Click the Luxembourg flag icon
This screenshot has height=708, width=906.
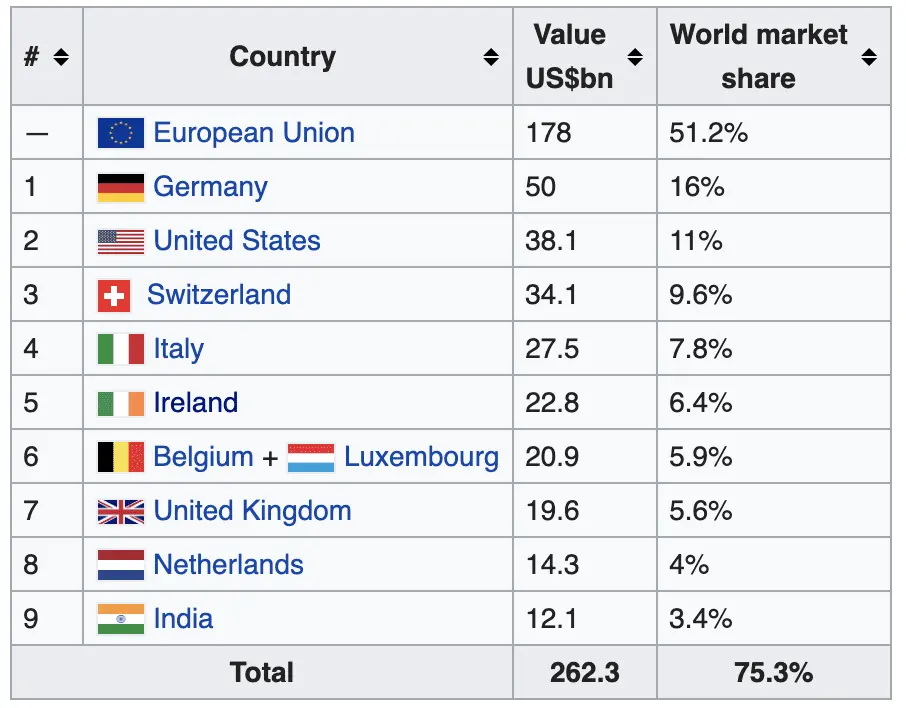311,457
